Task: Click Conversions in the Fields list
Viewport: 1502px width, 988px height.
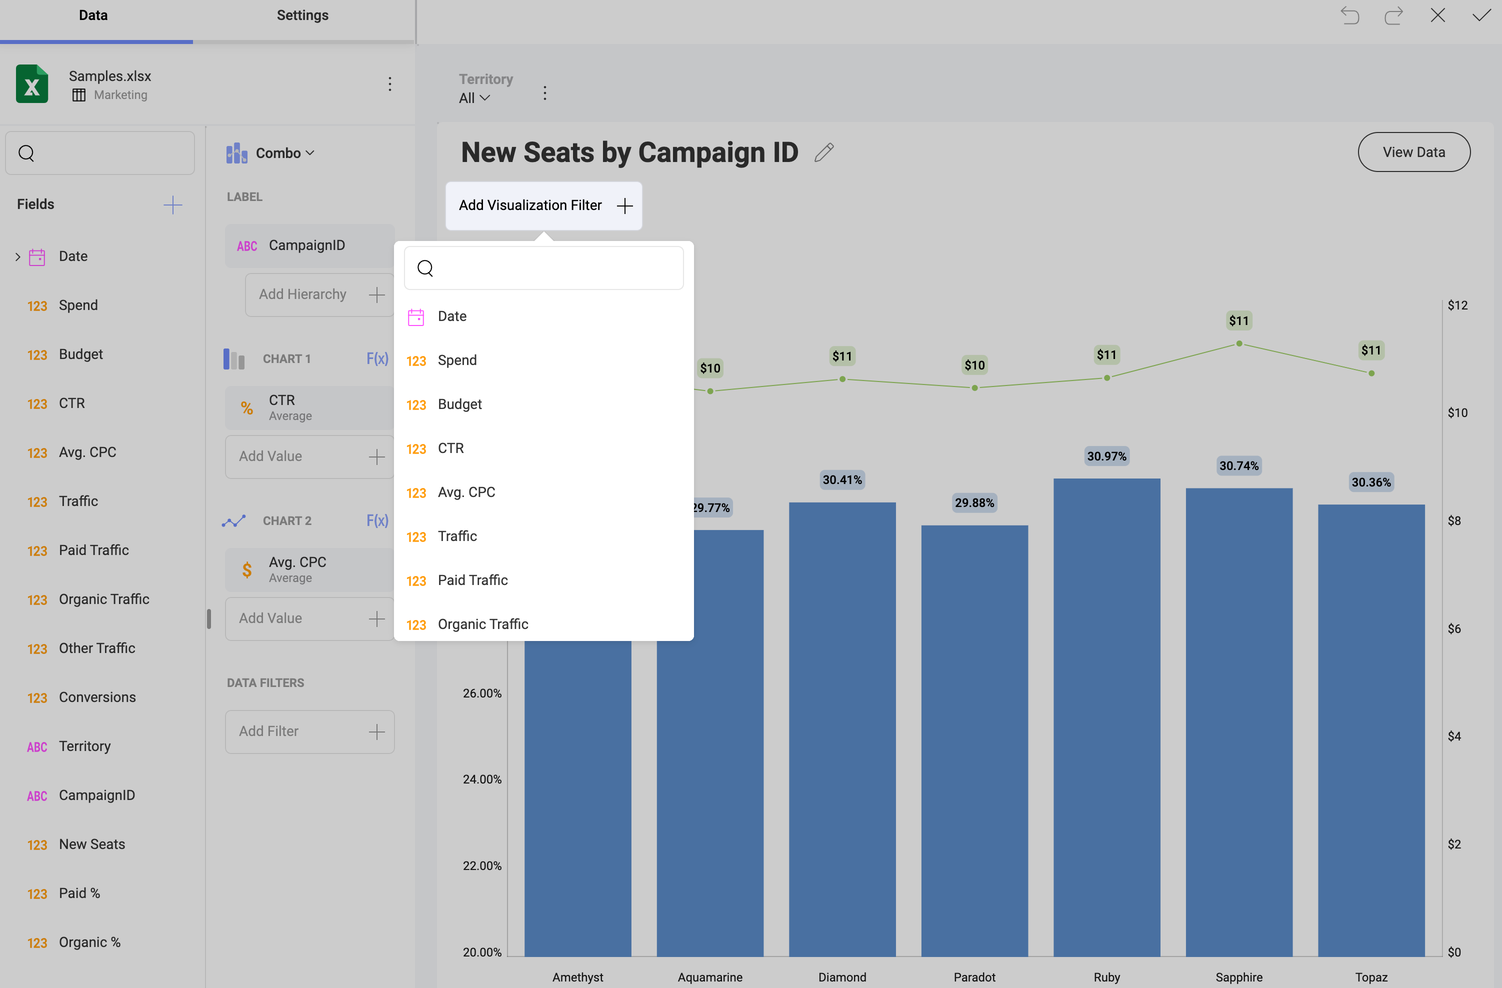Action: [x=97, y=697]
